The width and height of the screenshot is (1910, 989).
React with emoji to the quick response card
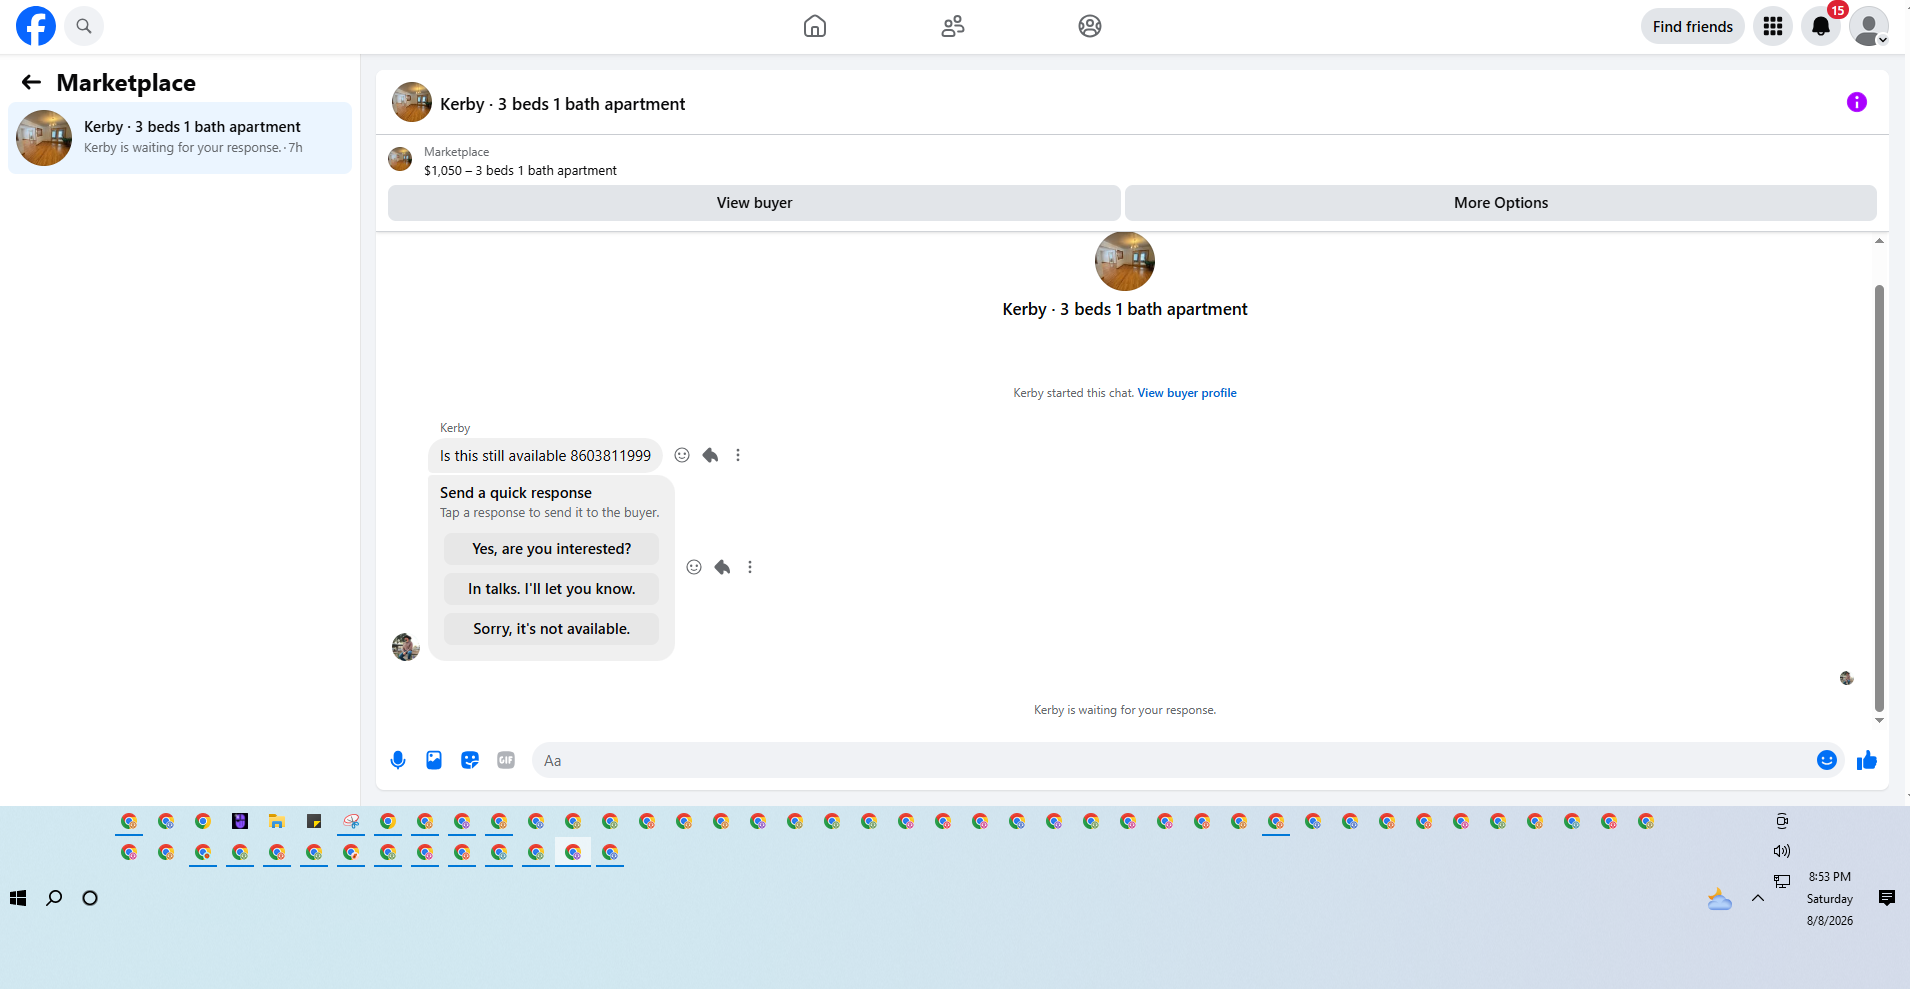pyautogui.click(x=694, y=567)
